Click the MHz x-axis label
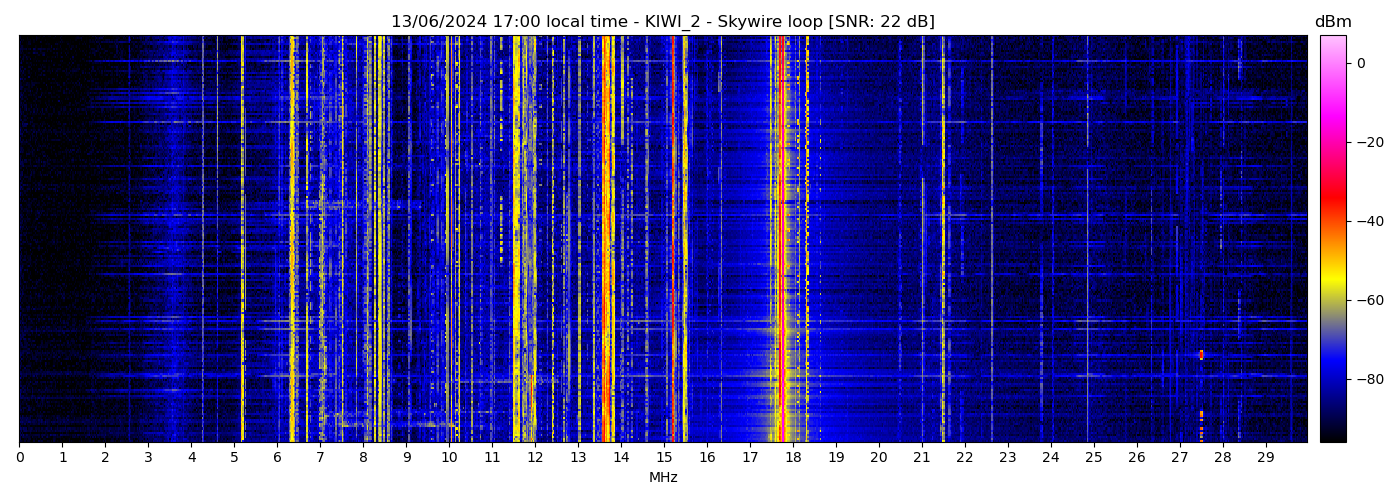 [663, 478]
